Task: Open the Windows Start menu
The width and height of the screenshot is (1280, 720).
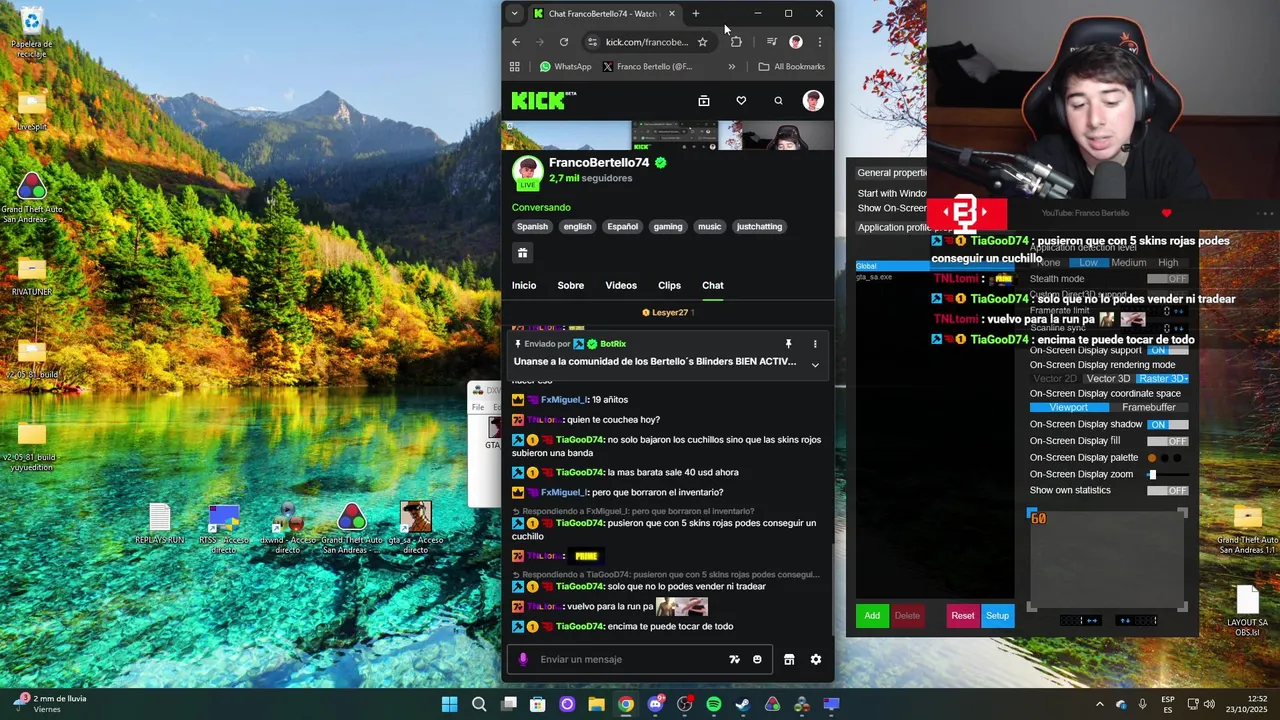Action: (x=450, y=705)
